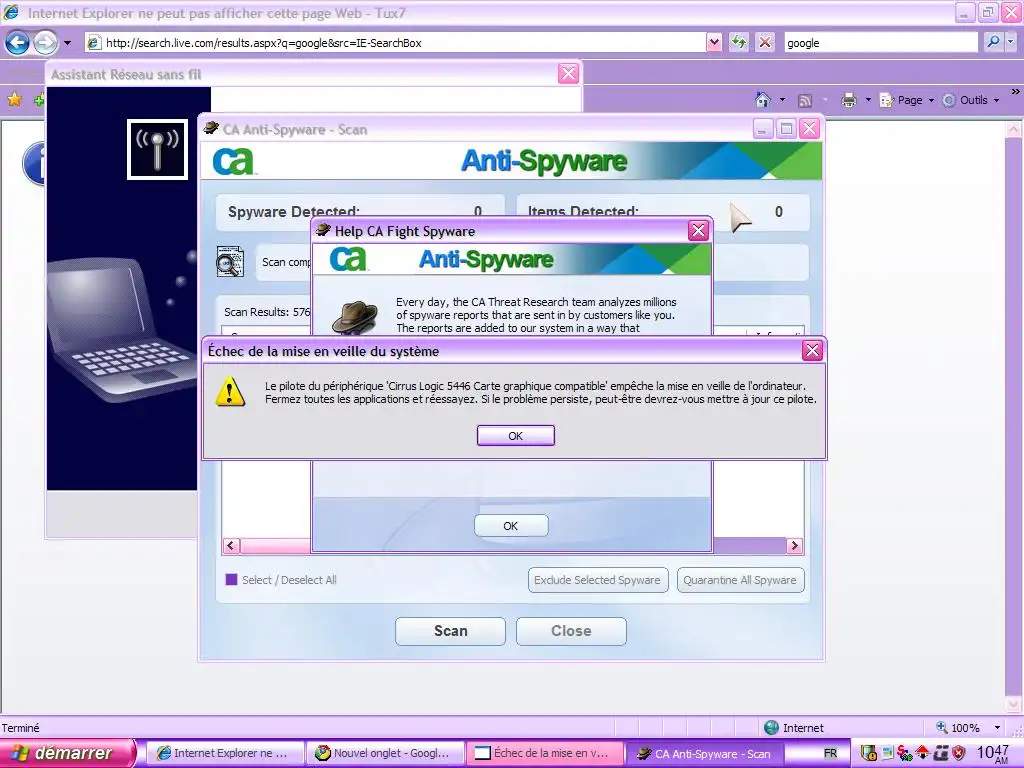Click the monitor tray icon
The height and width of the screenshot is (768, 1024).
[x=888, y=753]
